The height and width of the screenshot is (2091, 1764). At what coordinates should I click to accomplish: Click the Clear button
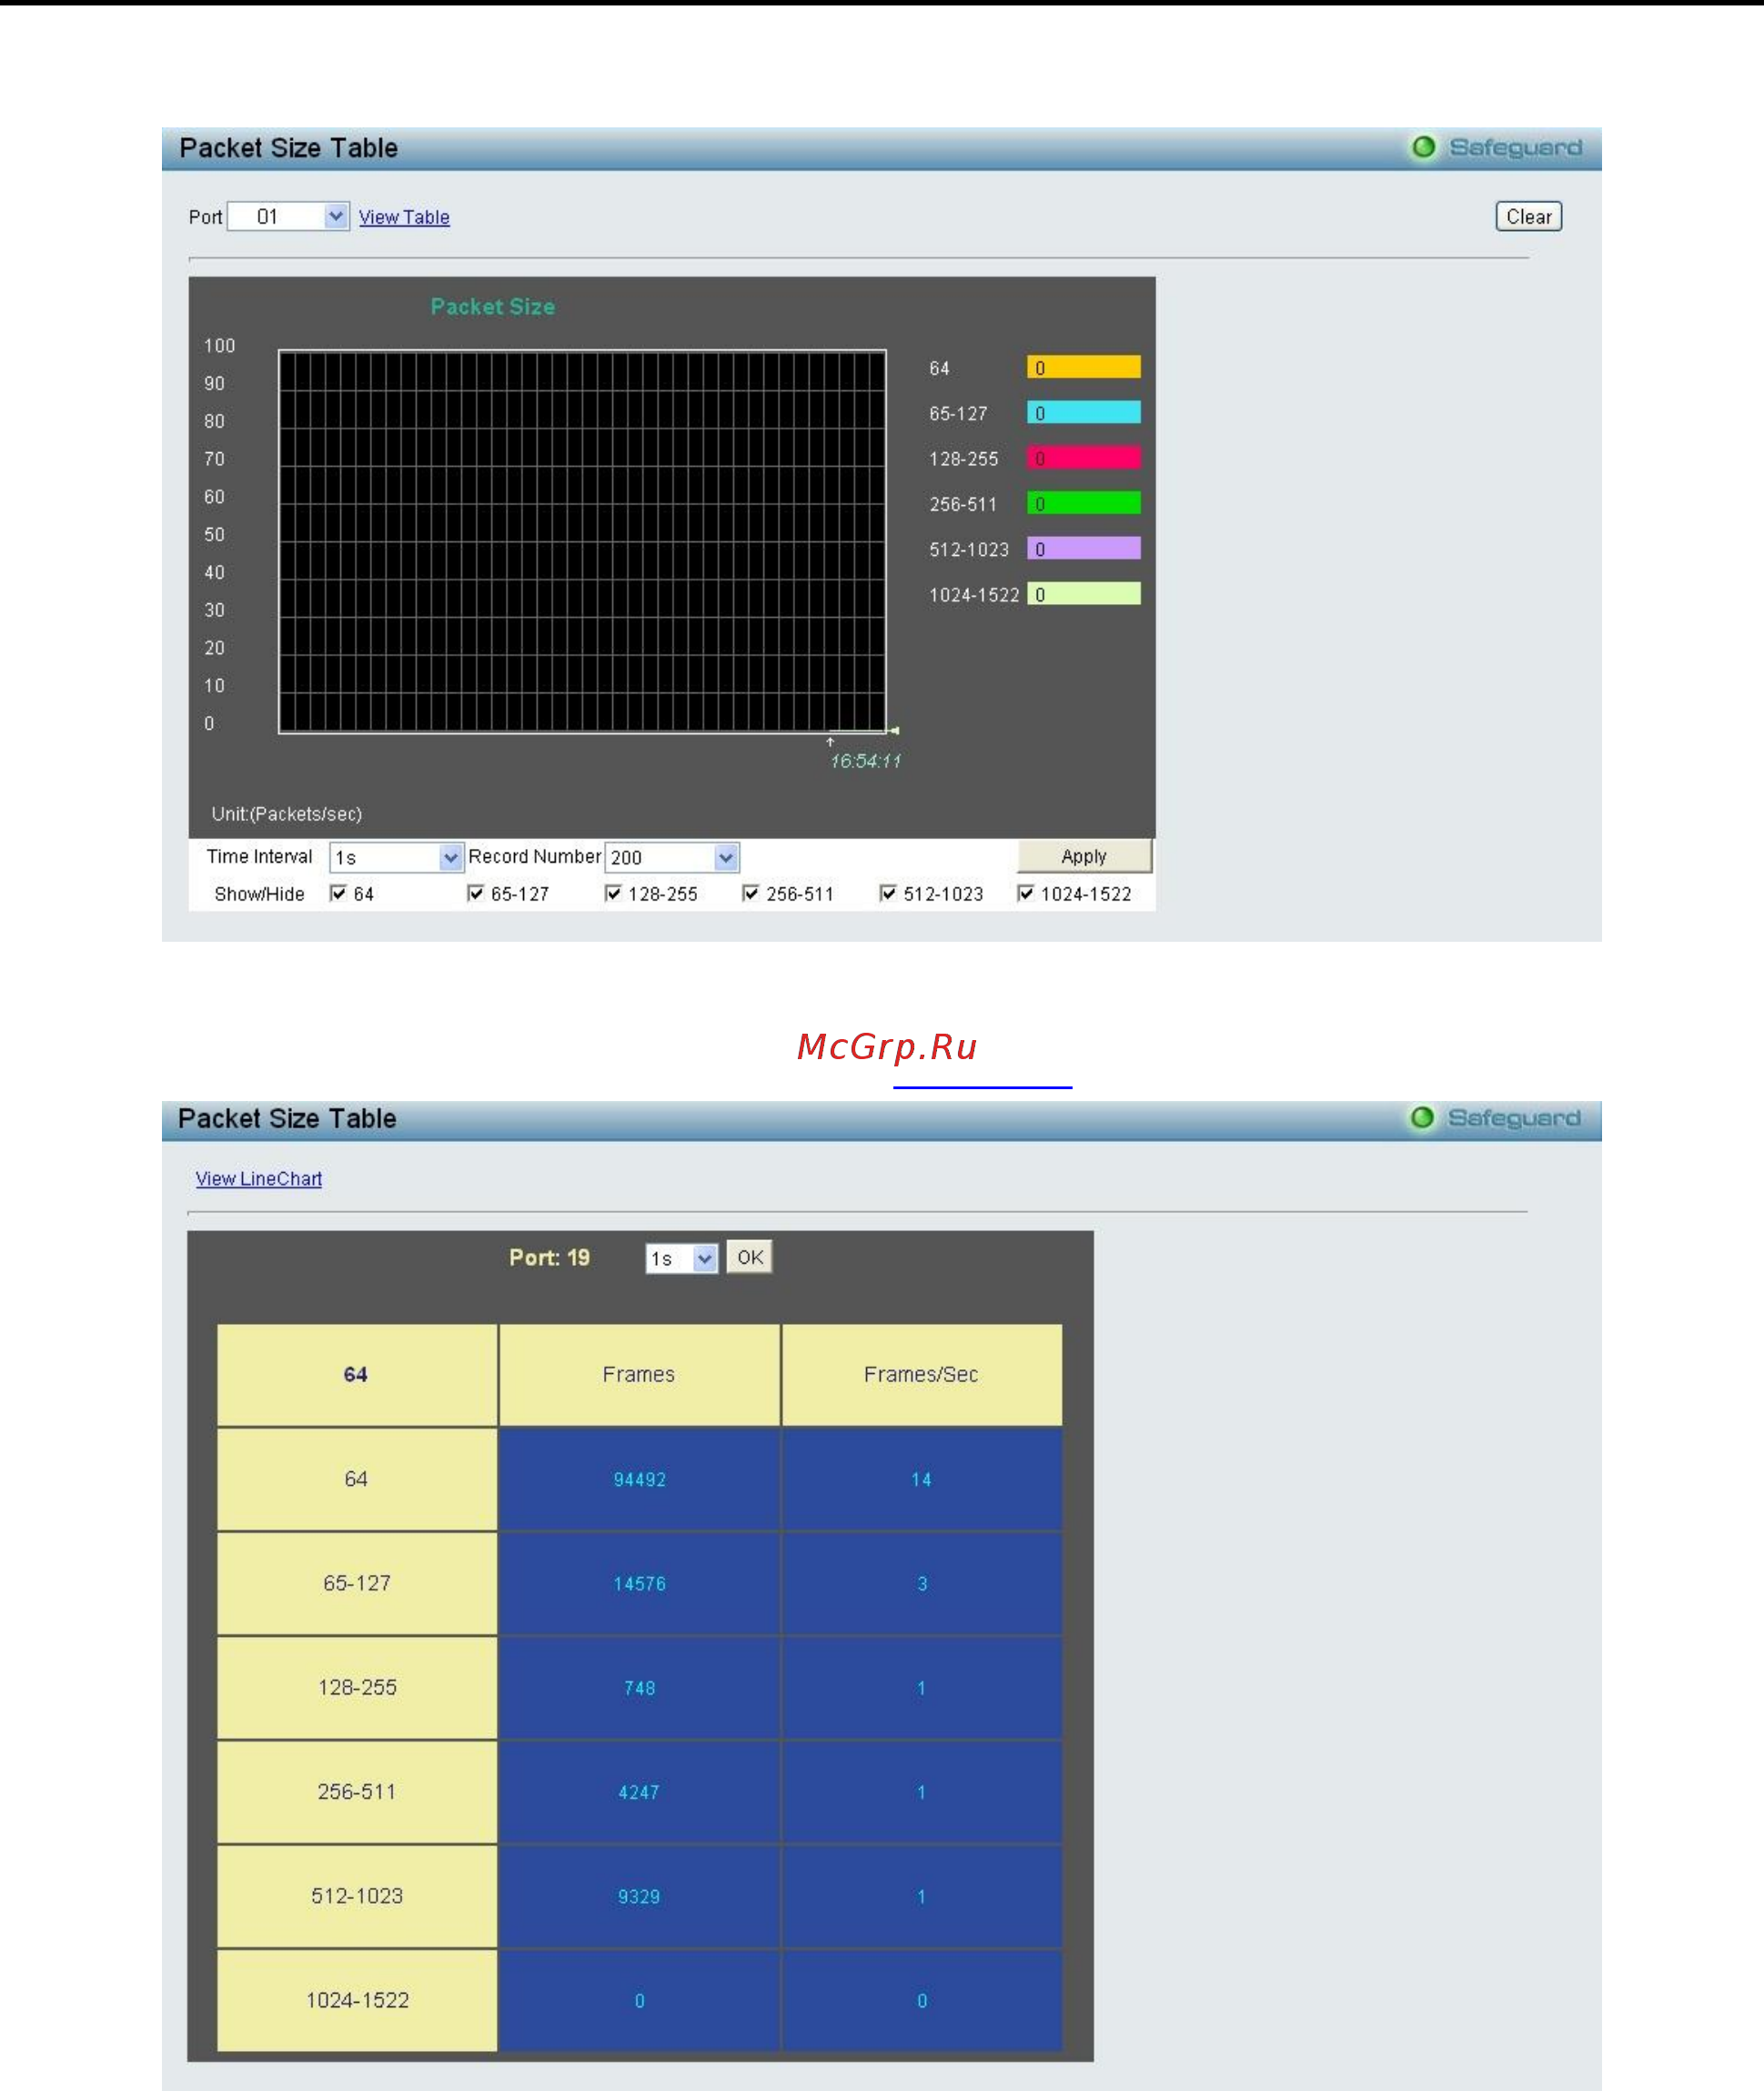click(x=1528, y=216)
